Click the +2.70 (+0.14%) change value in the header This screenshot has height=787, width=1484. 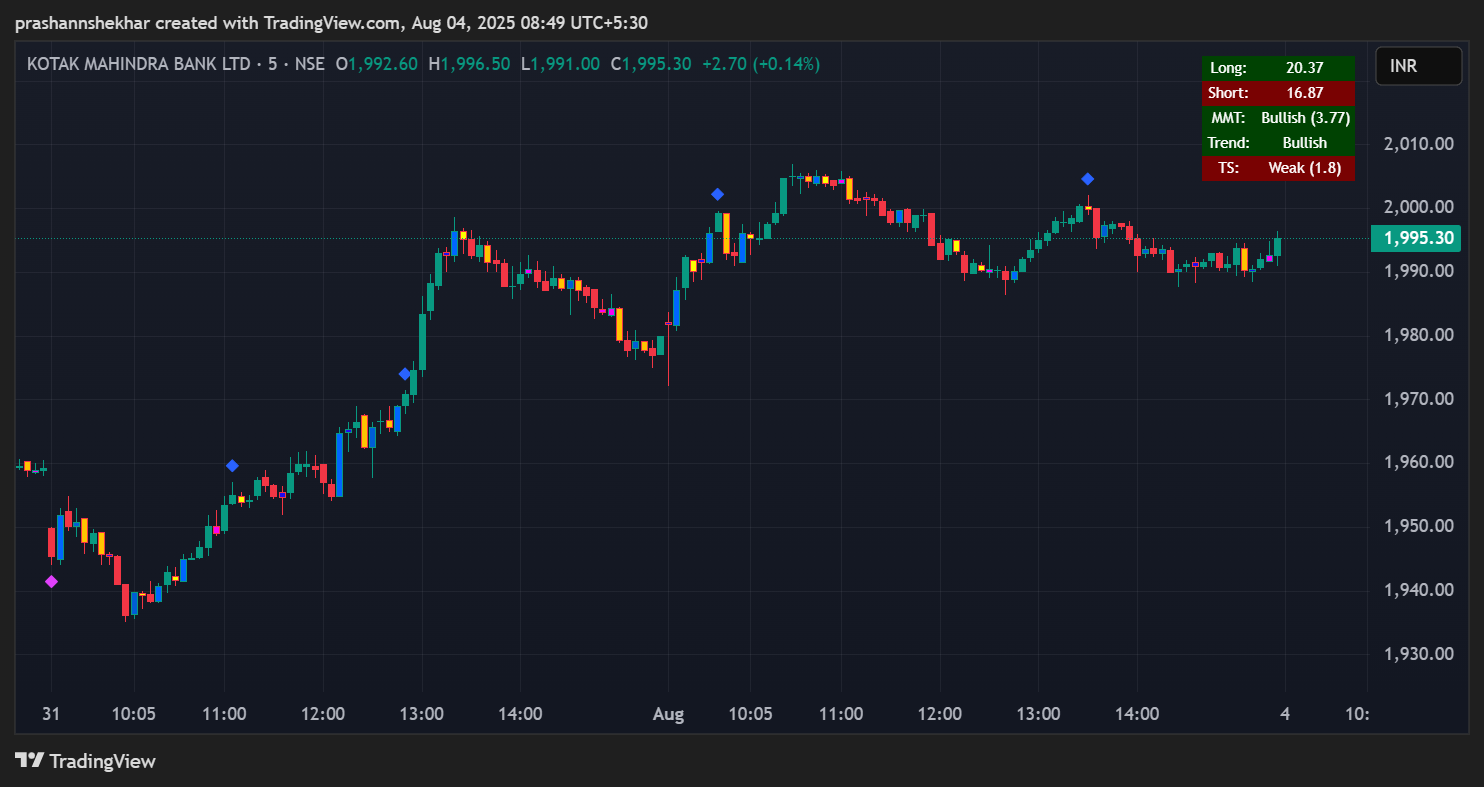tap(760, 64)
